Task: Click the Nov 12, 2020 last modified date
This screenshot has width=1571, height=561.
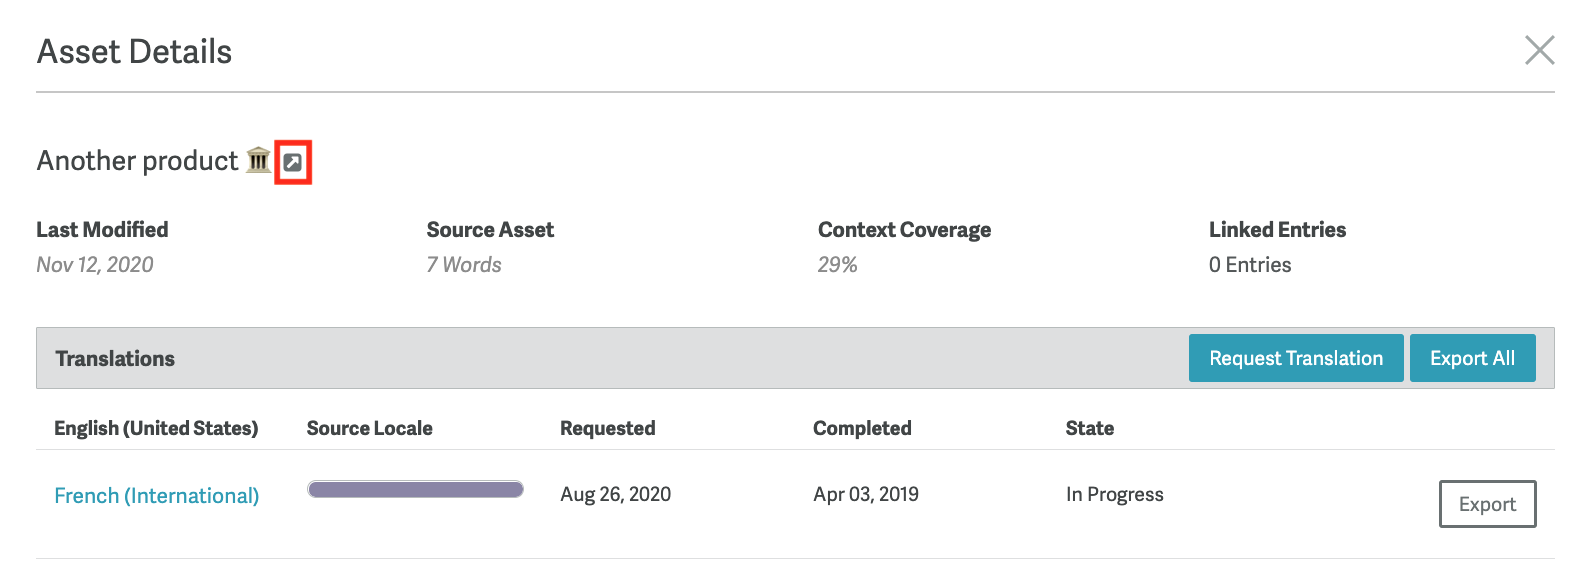Action: point(95,265)
